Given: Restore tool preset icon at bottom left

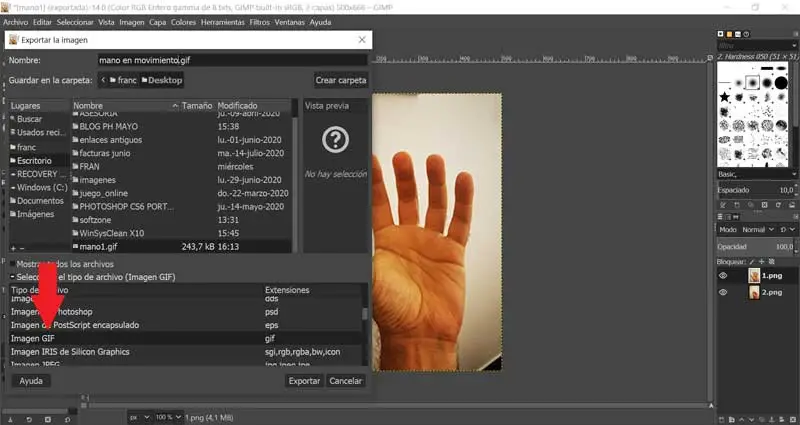Looking at the screenshot, I should tap(29, 419).
